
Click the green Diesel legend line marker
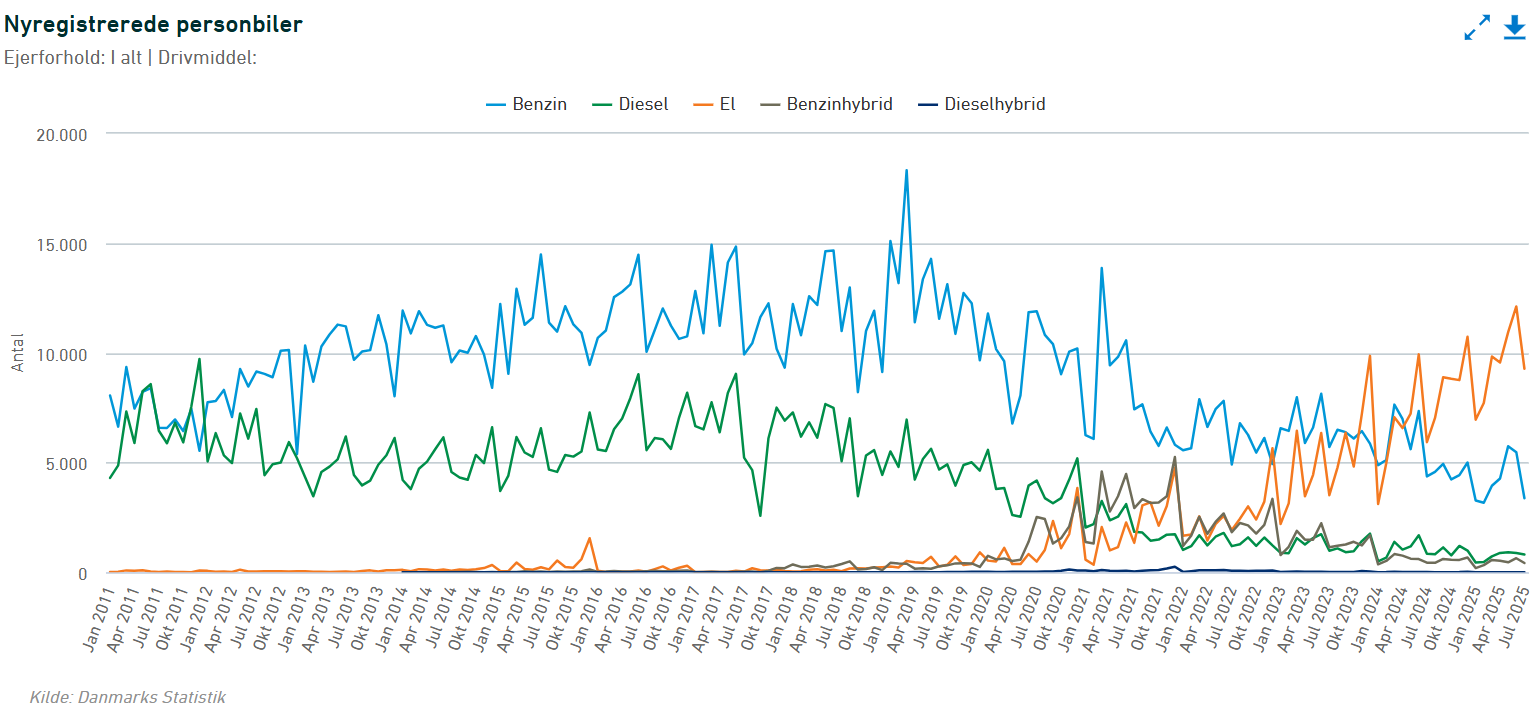tap(599, 104)
